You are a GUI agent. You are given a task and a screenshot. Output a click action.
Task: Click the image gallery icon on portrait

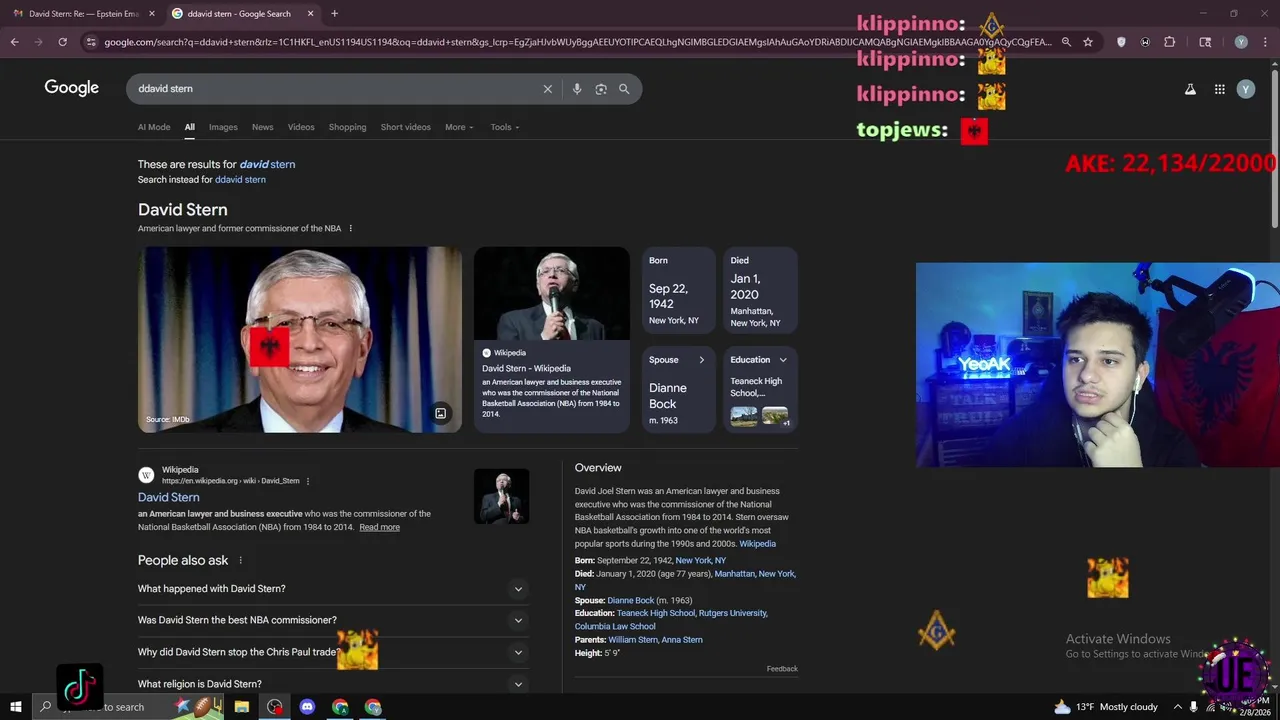tap(440, 413)
